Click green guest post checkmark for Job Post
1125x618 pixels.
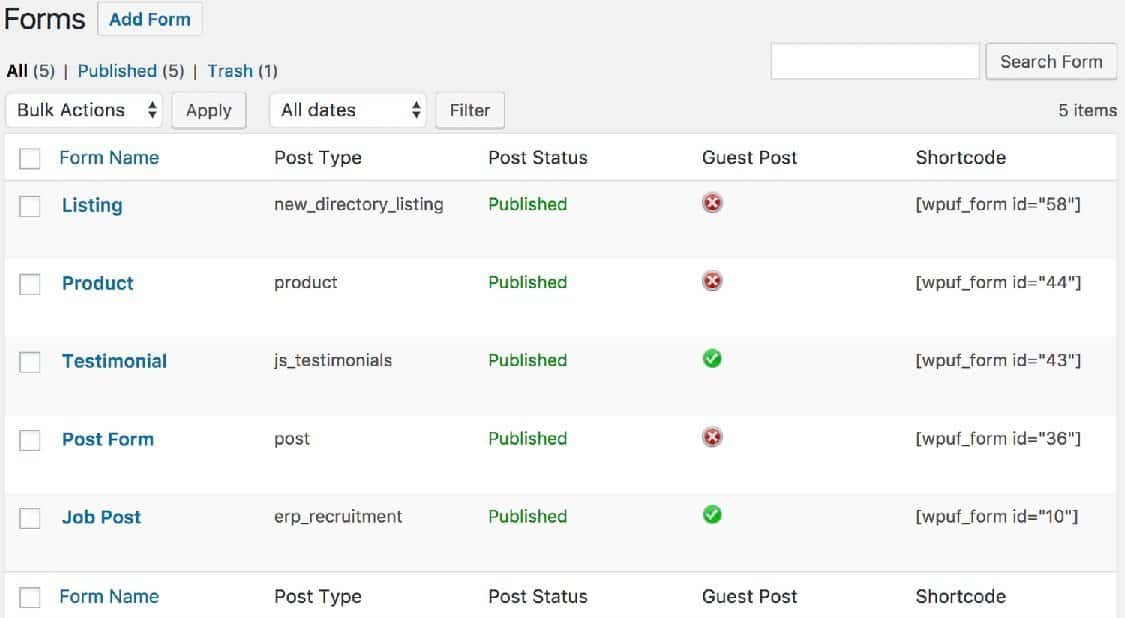[712, 515]
